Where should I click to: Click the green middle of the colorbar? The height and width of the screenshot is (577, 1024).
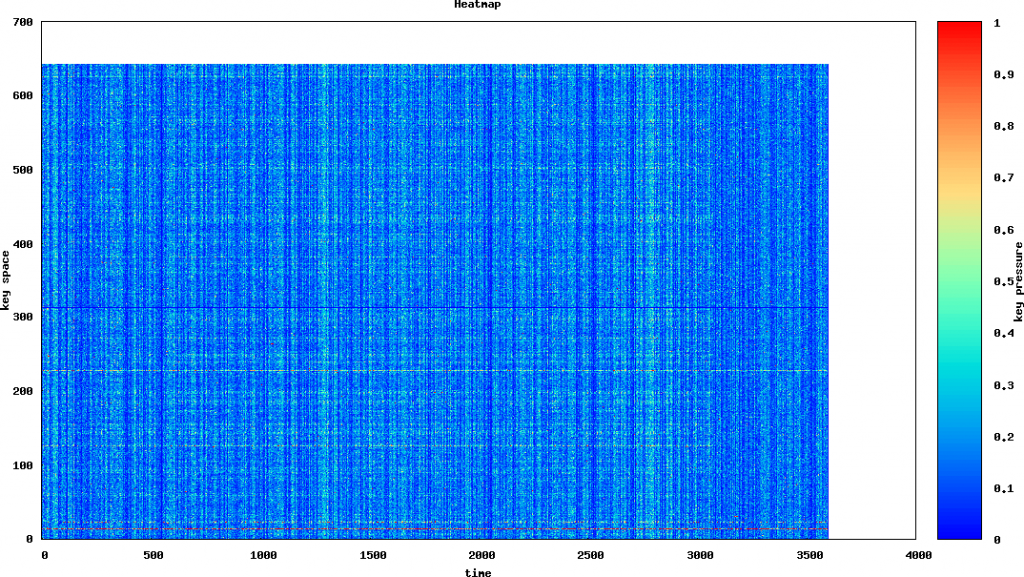coord(959,281)
